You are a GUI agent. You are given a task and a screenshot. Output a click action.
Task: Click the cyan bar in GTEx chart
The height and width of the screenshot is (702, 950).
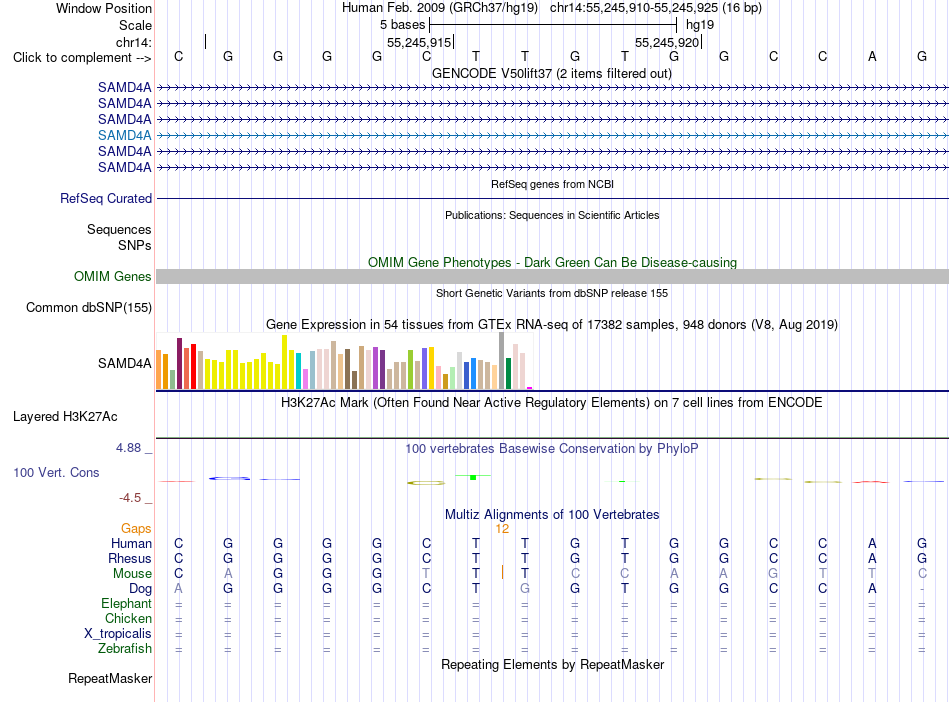pos(298,371)
